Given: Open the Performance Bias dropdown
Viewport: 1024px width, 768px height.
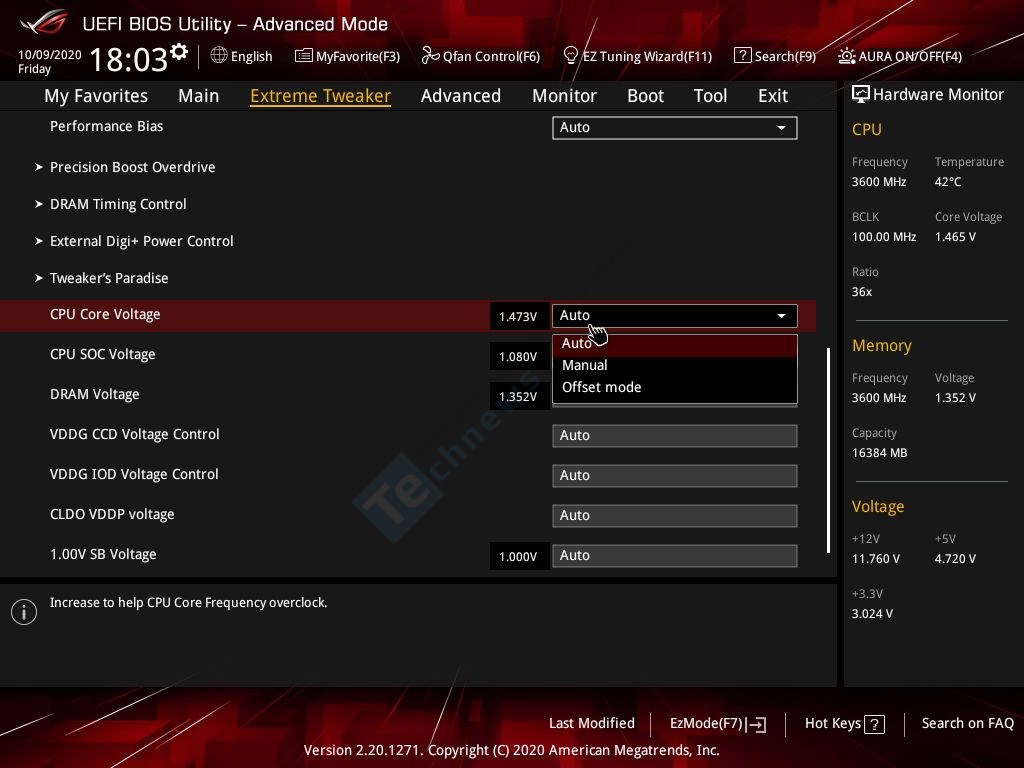Looking at the screenshot, I should tap(675, 128).
